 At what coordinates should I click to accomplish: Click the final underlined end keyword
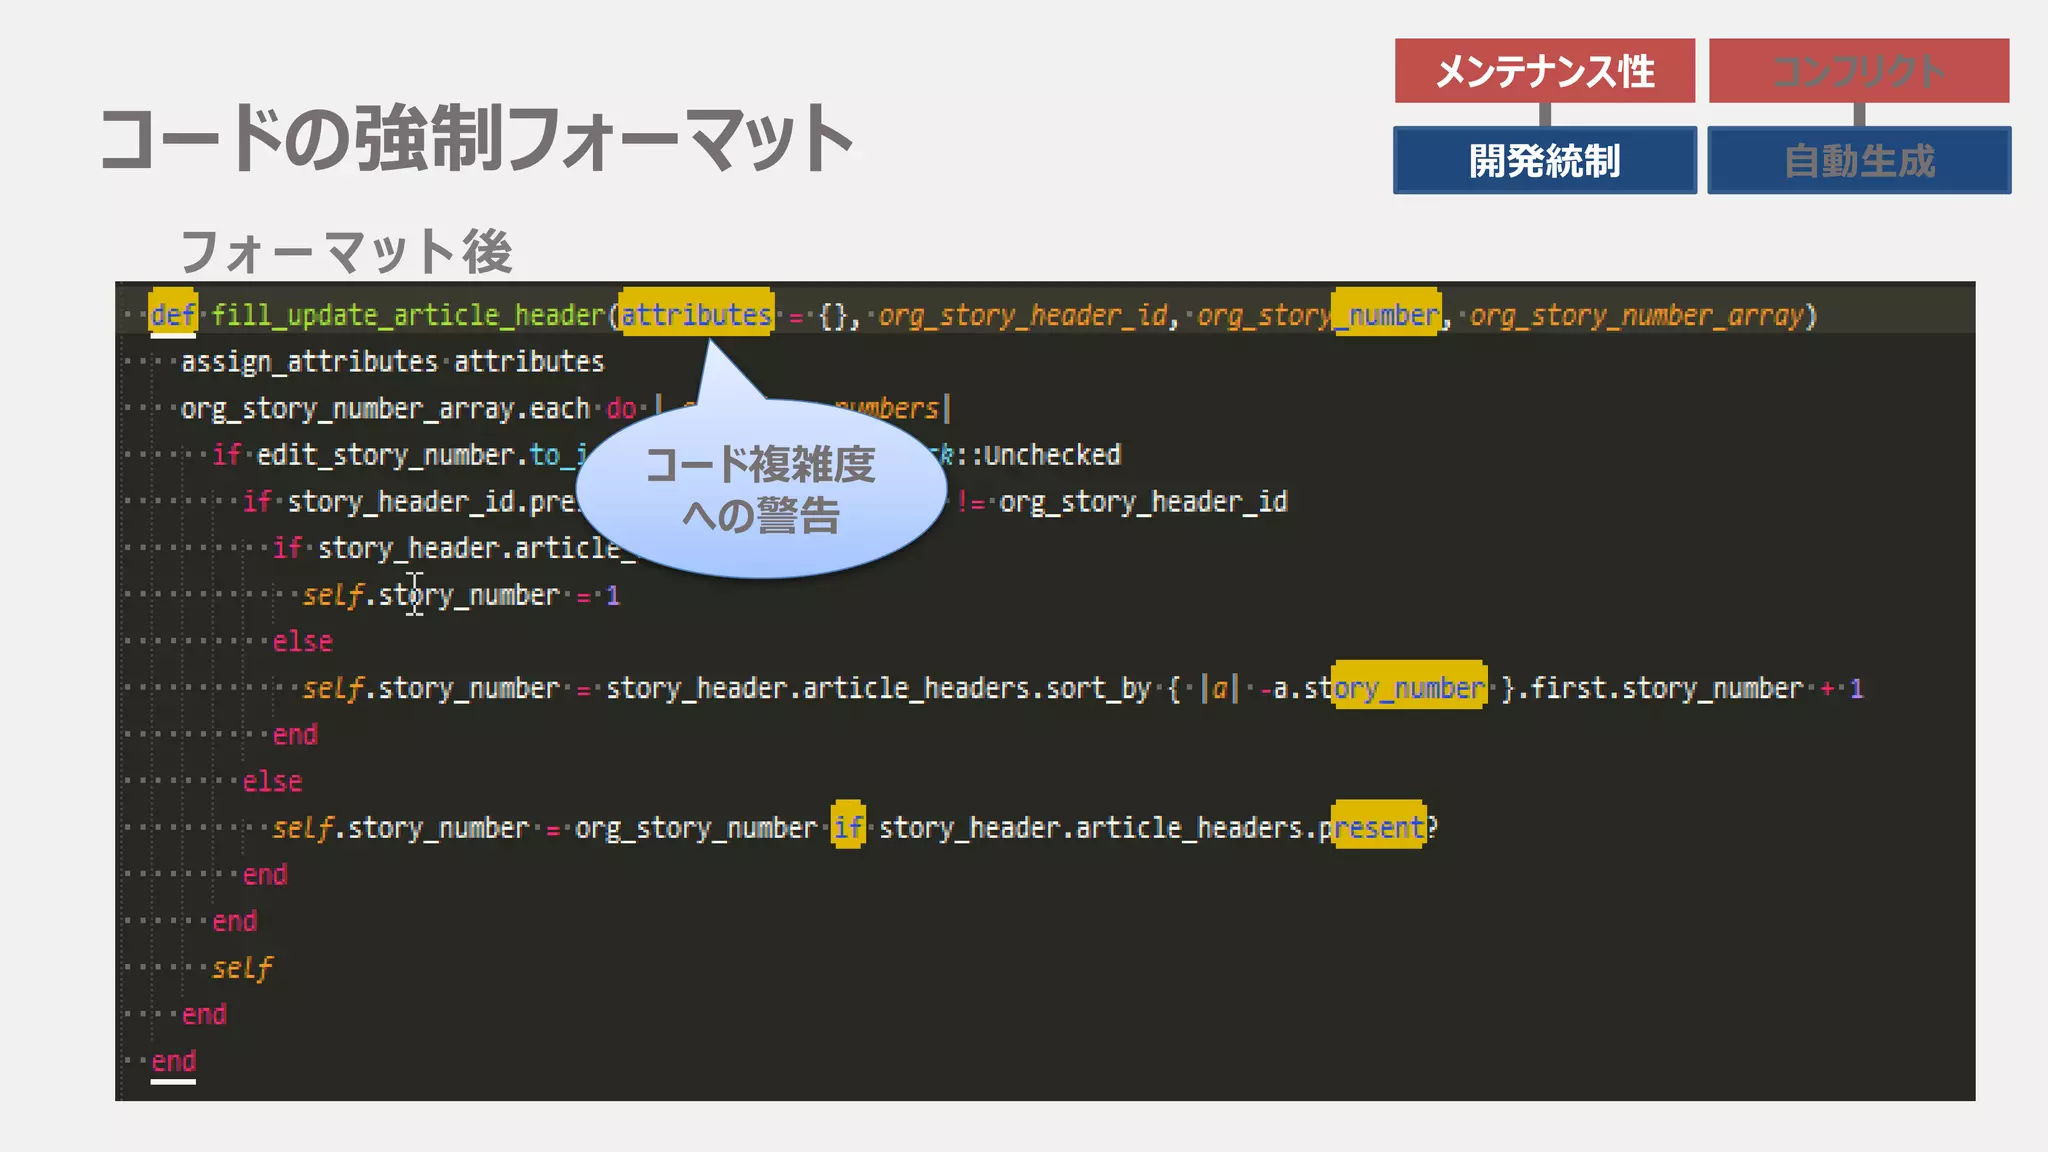[x=173, y=1062]
